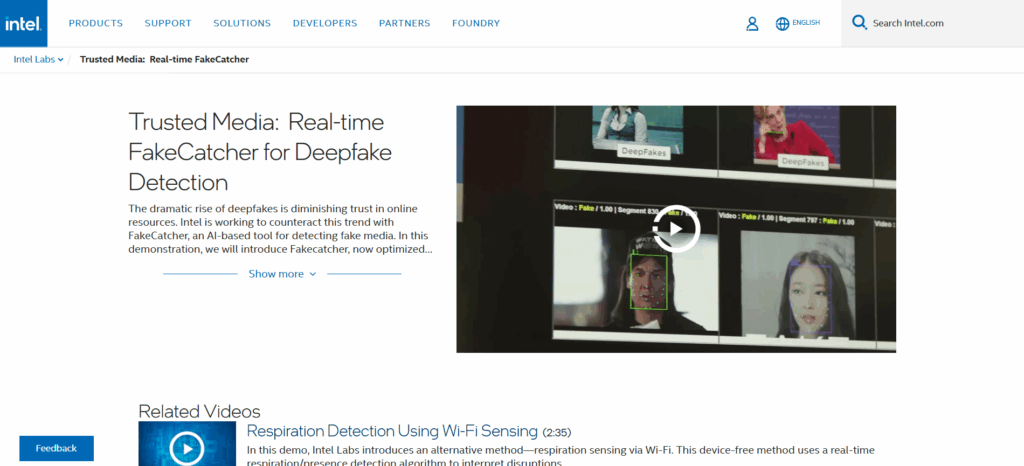Click the search magnifier icon
Screen dimensions: 1024x466
click(859, 23)
